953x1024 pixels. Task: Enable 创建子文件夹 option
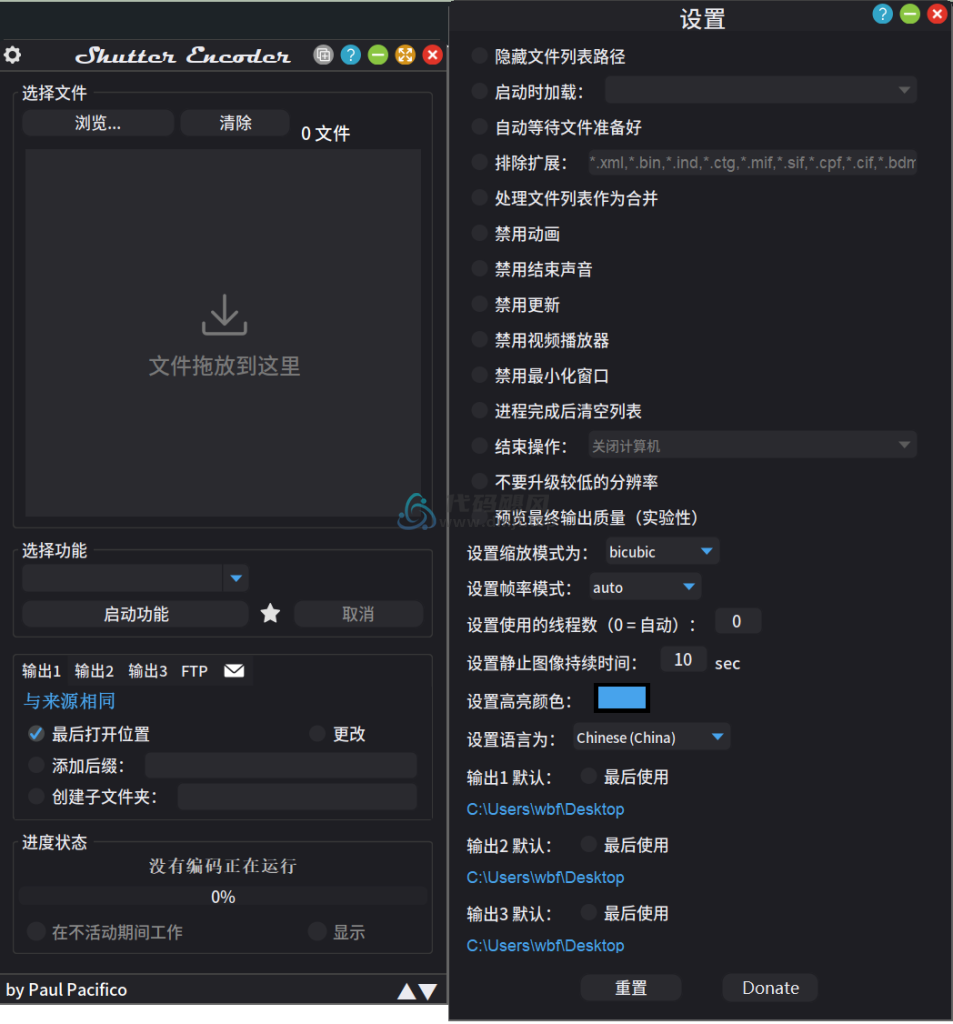click(37, 796)
